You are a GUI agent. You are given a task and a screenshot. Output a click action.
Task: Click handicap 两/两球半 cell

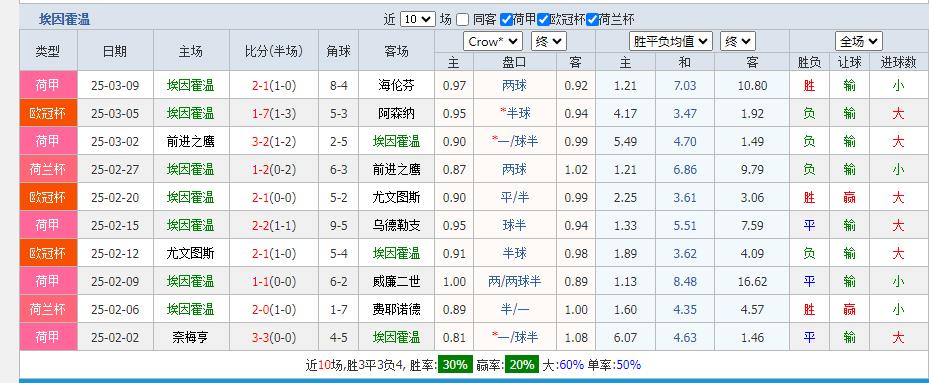[514, 281]
